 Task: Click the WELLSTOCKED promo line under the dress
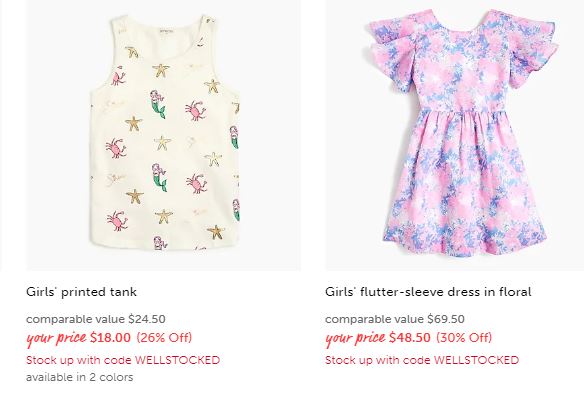coord(422,360)
